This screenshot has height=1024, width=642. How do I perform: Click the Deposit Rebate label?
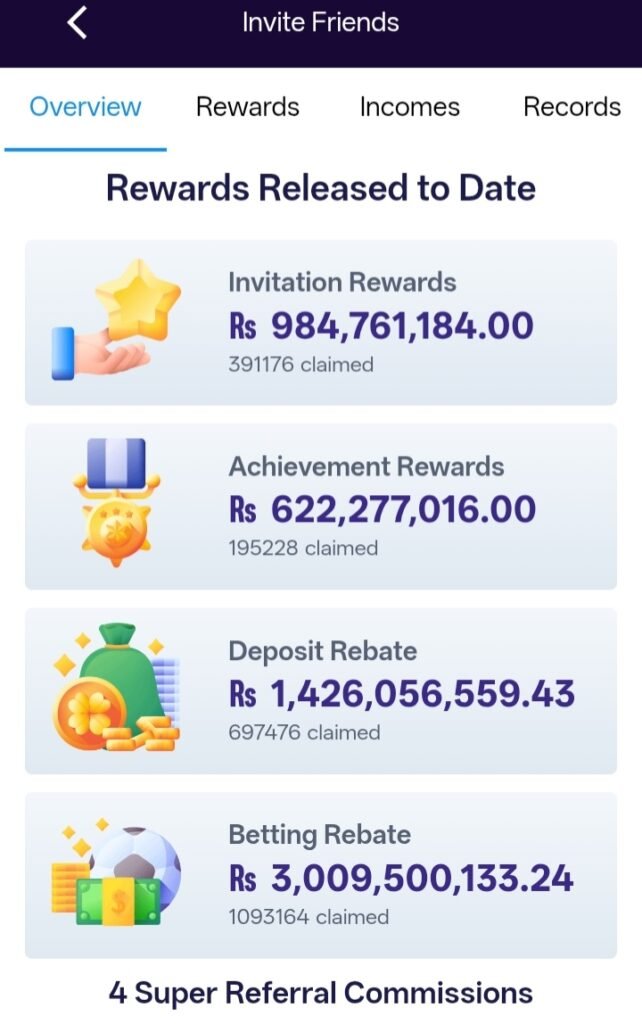(322, 651)
